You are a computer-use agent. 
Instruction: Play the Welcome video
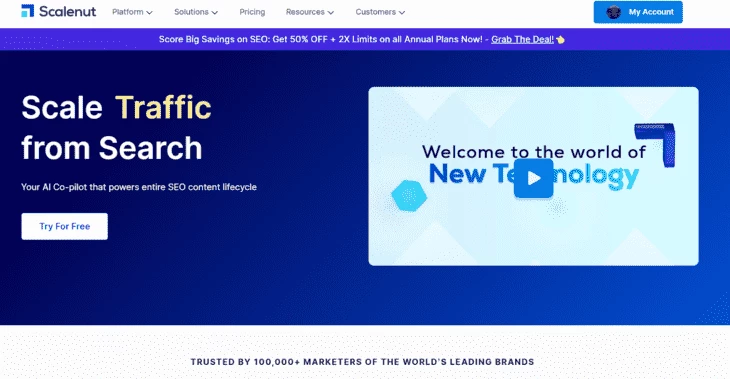point(534,178)
